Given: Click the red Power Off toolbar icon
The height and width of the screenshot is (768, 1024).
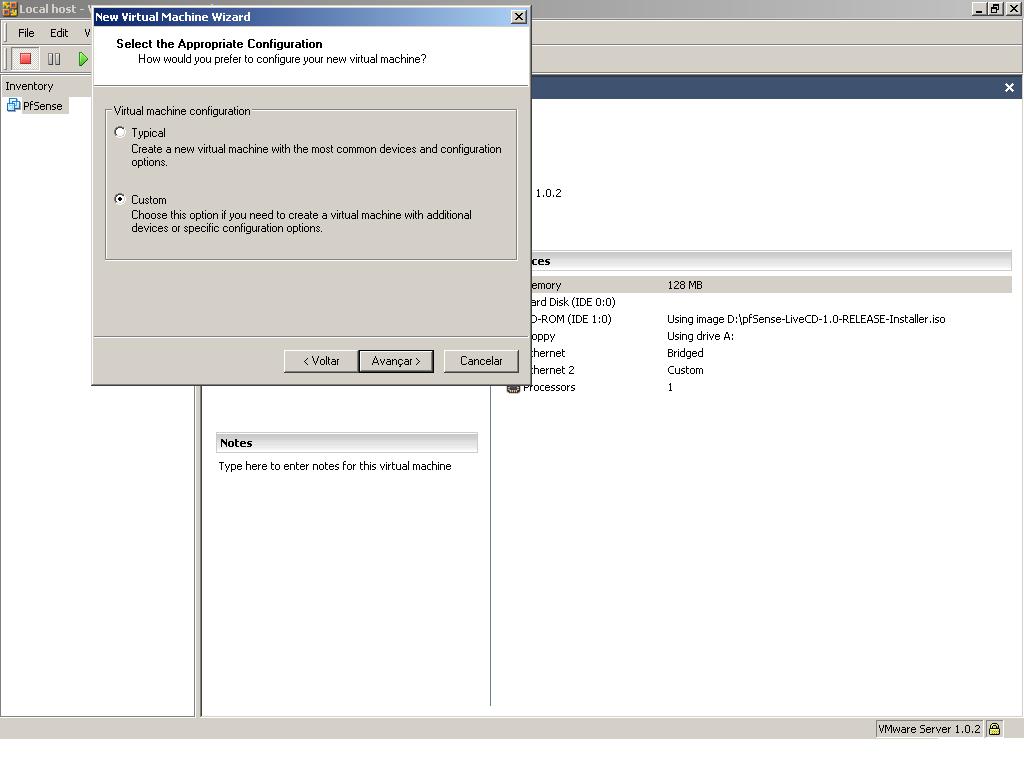Looking at the screenshot, I should [x=25, y=59].
